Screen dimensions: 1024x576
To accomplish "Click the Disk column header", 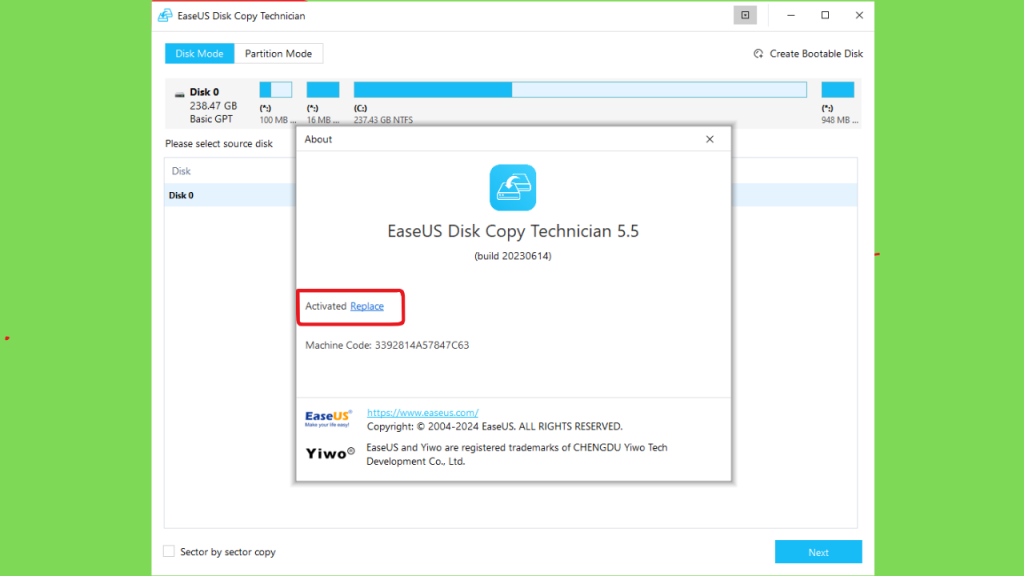I will (181, 171).
